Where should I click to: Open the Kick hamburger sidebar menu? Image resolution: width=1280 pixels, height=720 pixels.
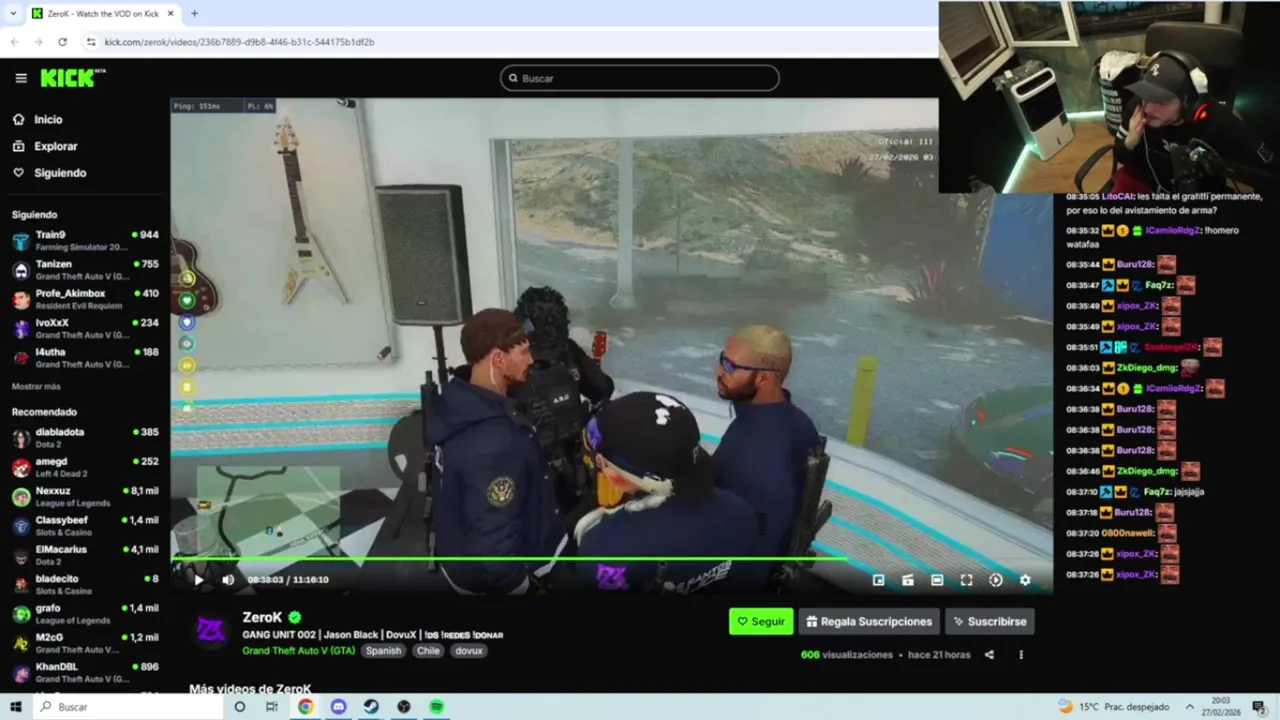(x=21, y=78)
